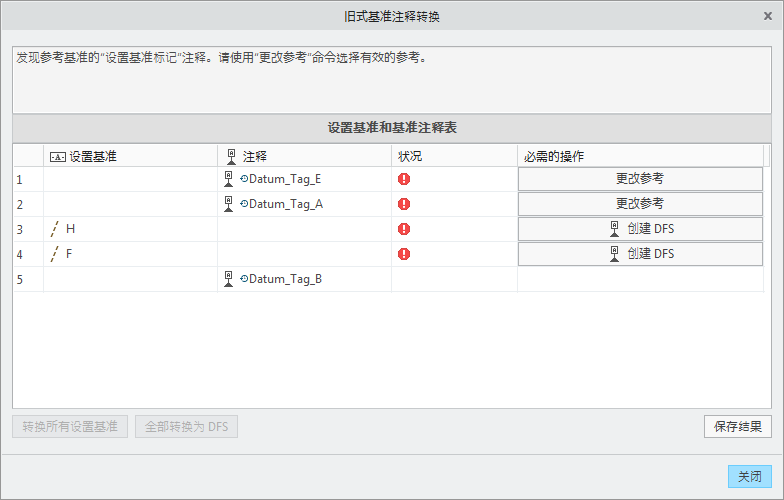The height and width of the screenshot is (500, 784).
Task: Click the error status icon in row 1
Action: pos(404,179)
